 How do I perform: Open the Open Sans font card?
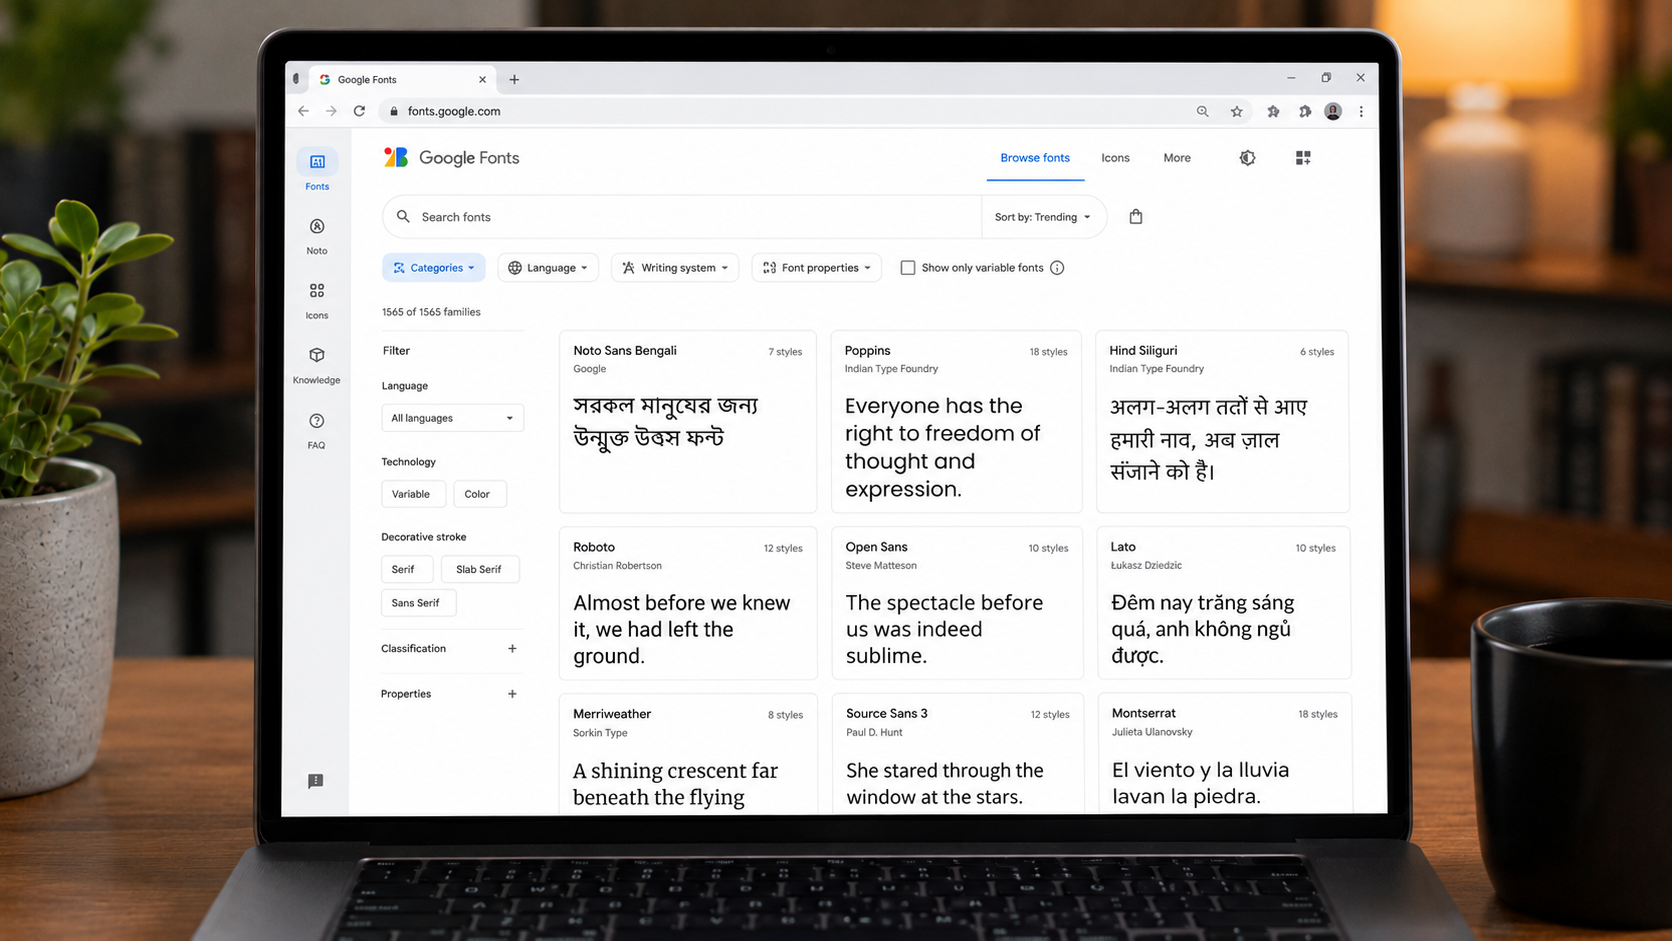point(957,603)
